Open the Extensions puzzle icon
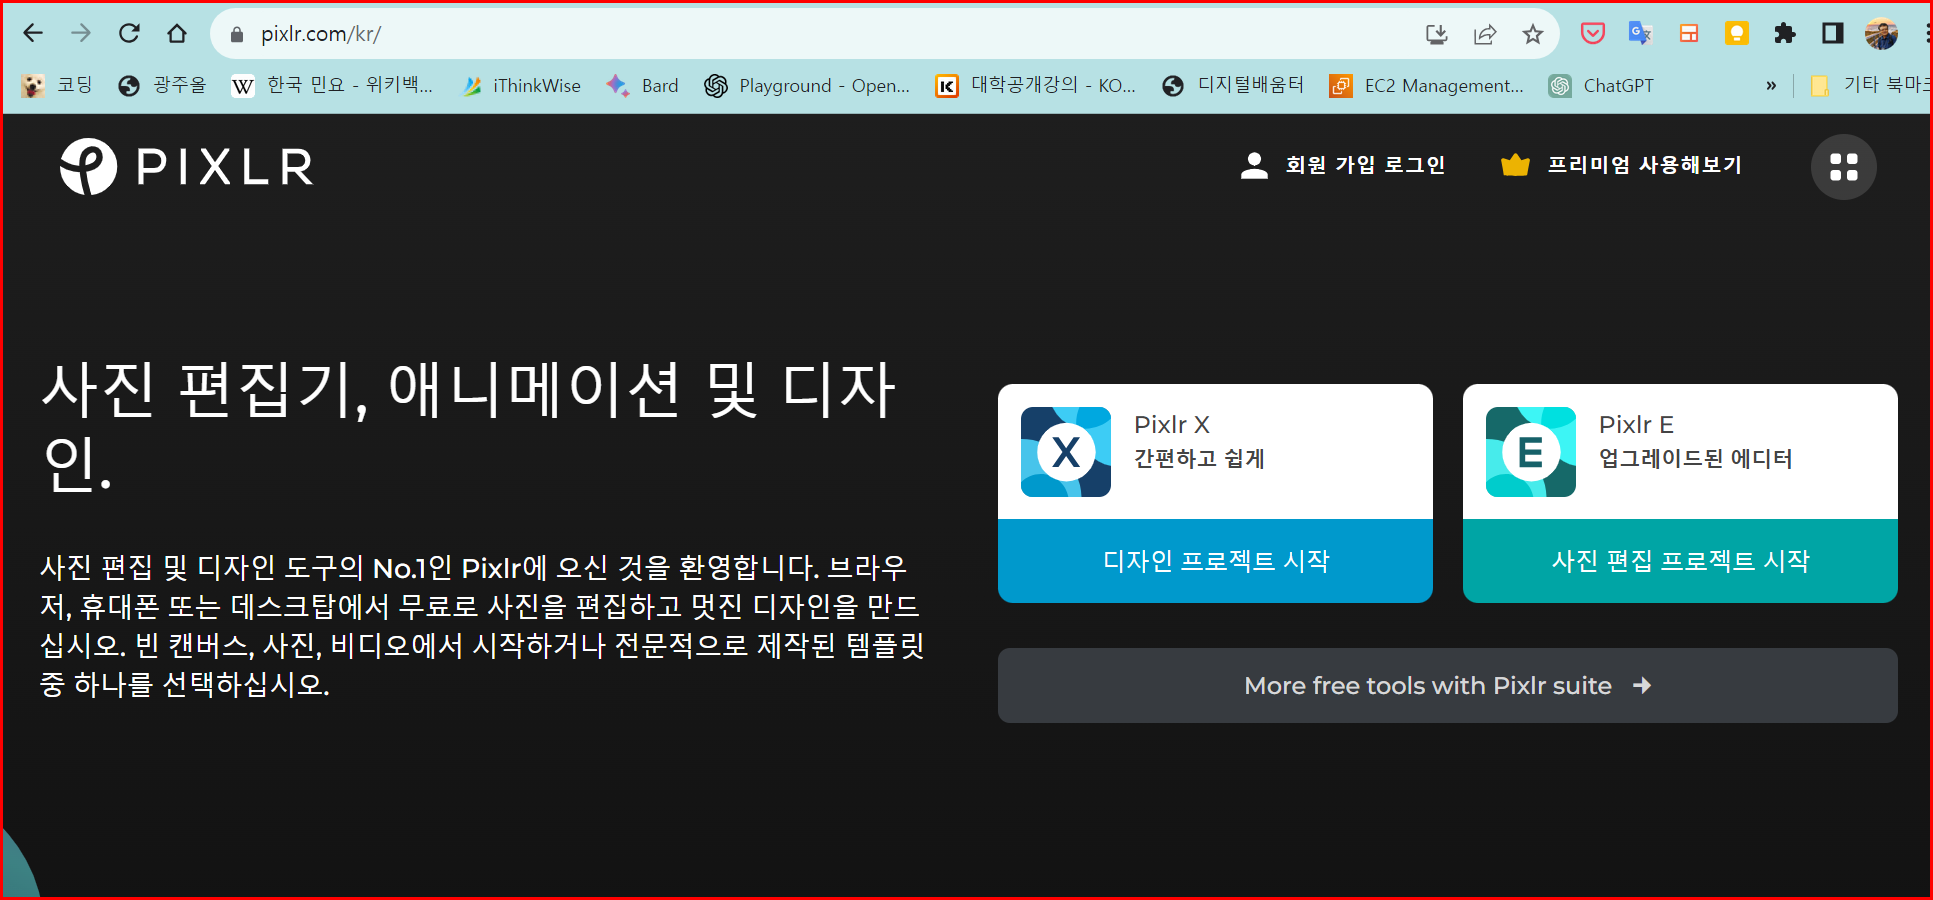This screenshot has height=900, width=1933. (1785, 34)
